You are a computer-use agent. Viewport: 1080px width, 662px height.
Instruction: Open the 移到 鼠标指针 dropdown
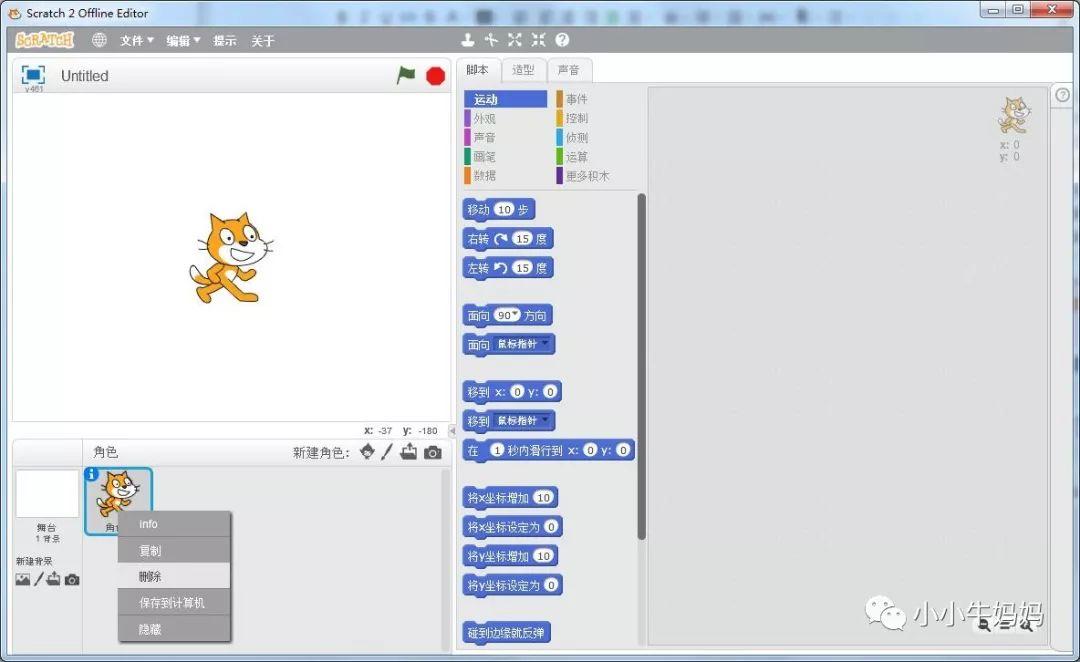[523, 420]
